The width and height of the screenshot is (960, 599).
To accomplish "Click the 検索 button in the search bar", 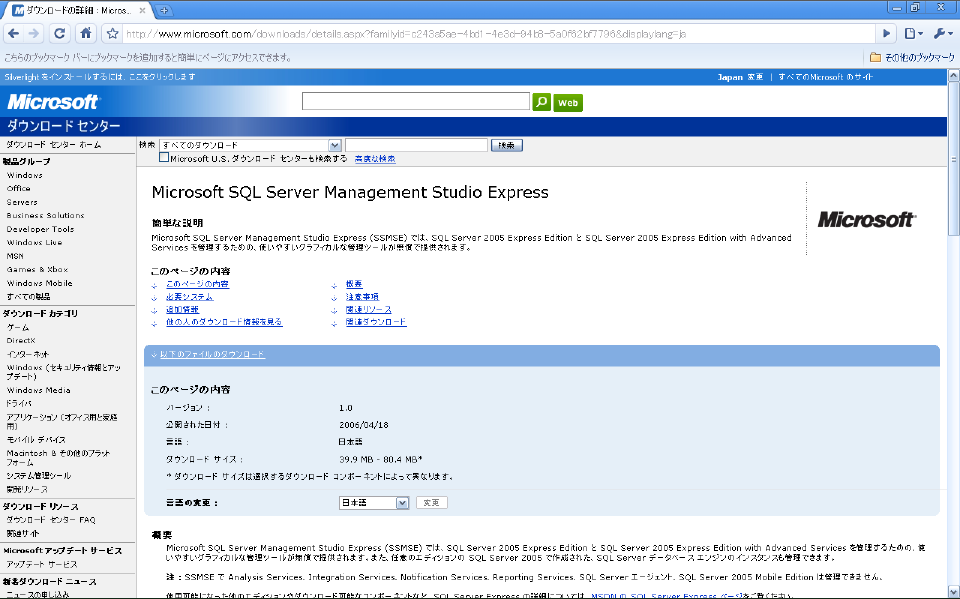I will [507, 145].
